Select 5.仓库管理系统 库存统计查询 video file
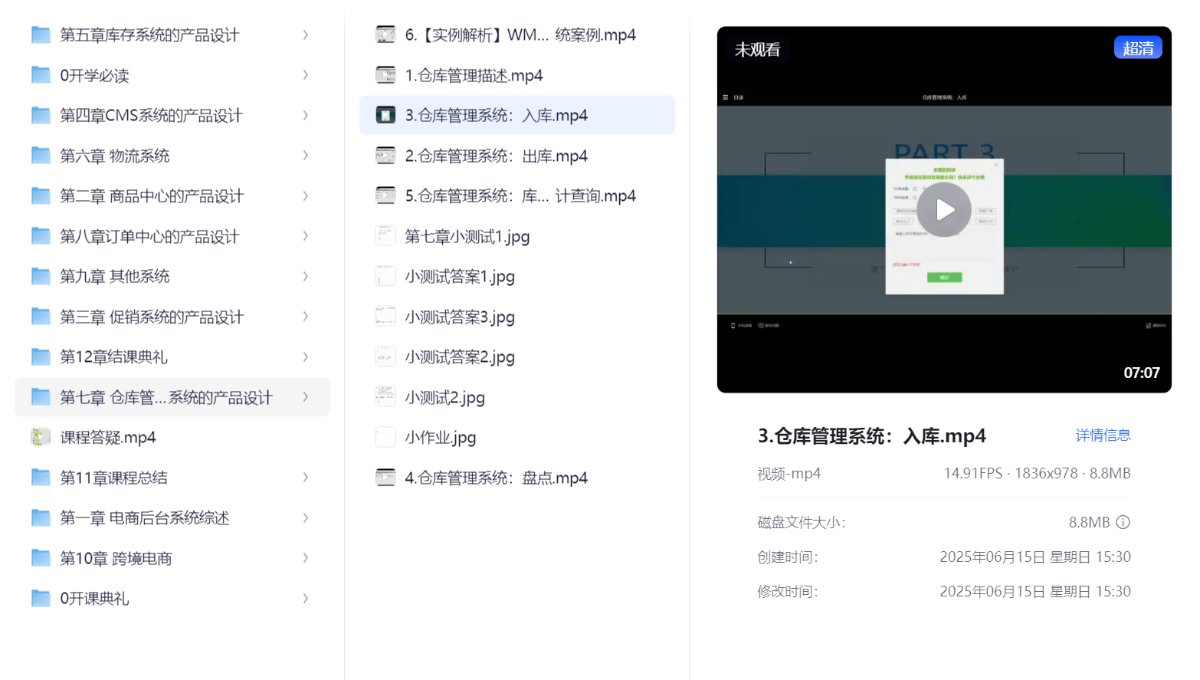This screenshot has width=1200, height=680. [520, 196]
